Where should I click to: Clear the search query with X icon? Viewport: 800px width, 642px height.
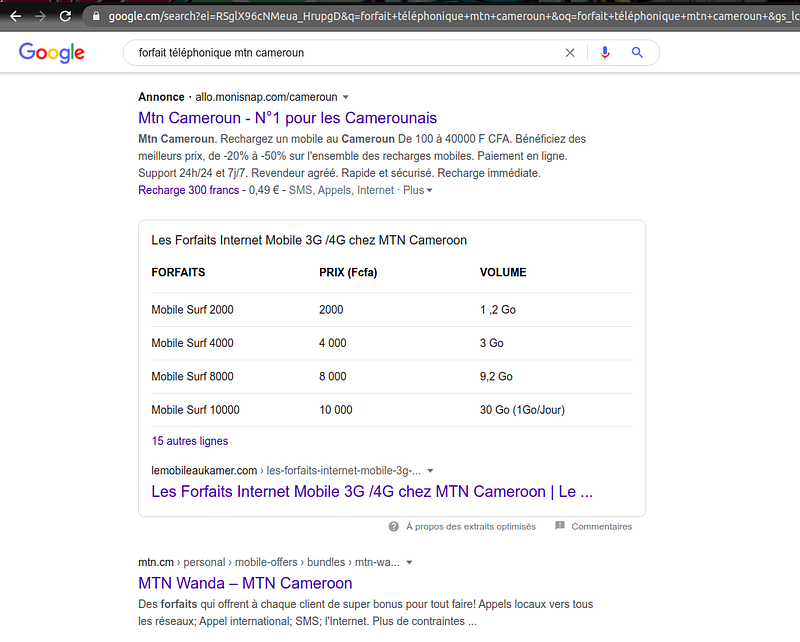click(x=570, y=53)
